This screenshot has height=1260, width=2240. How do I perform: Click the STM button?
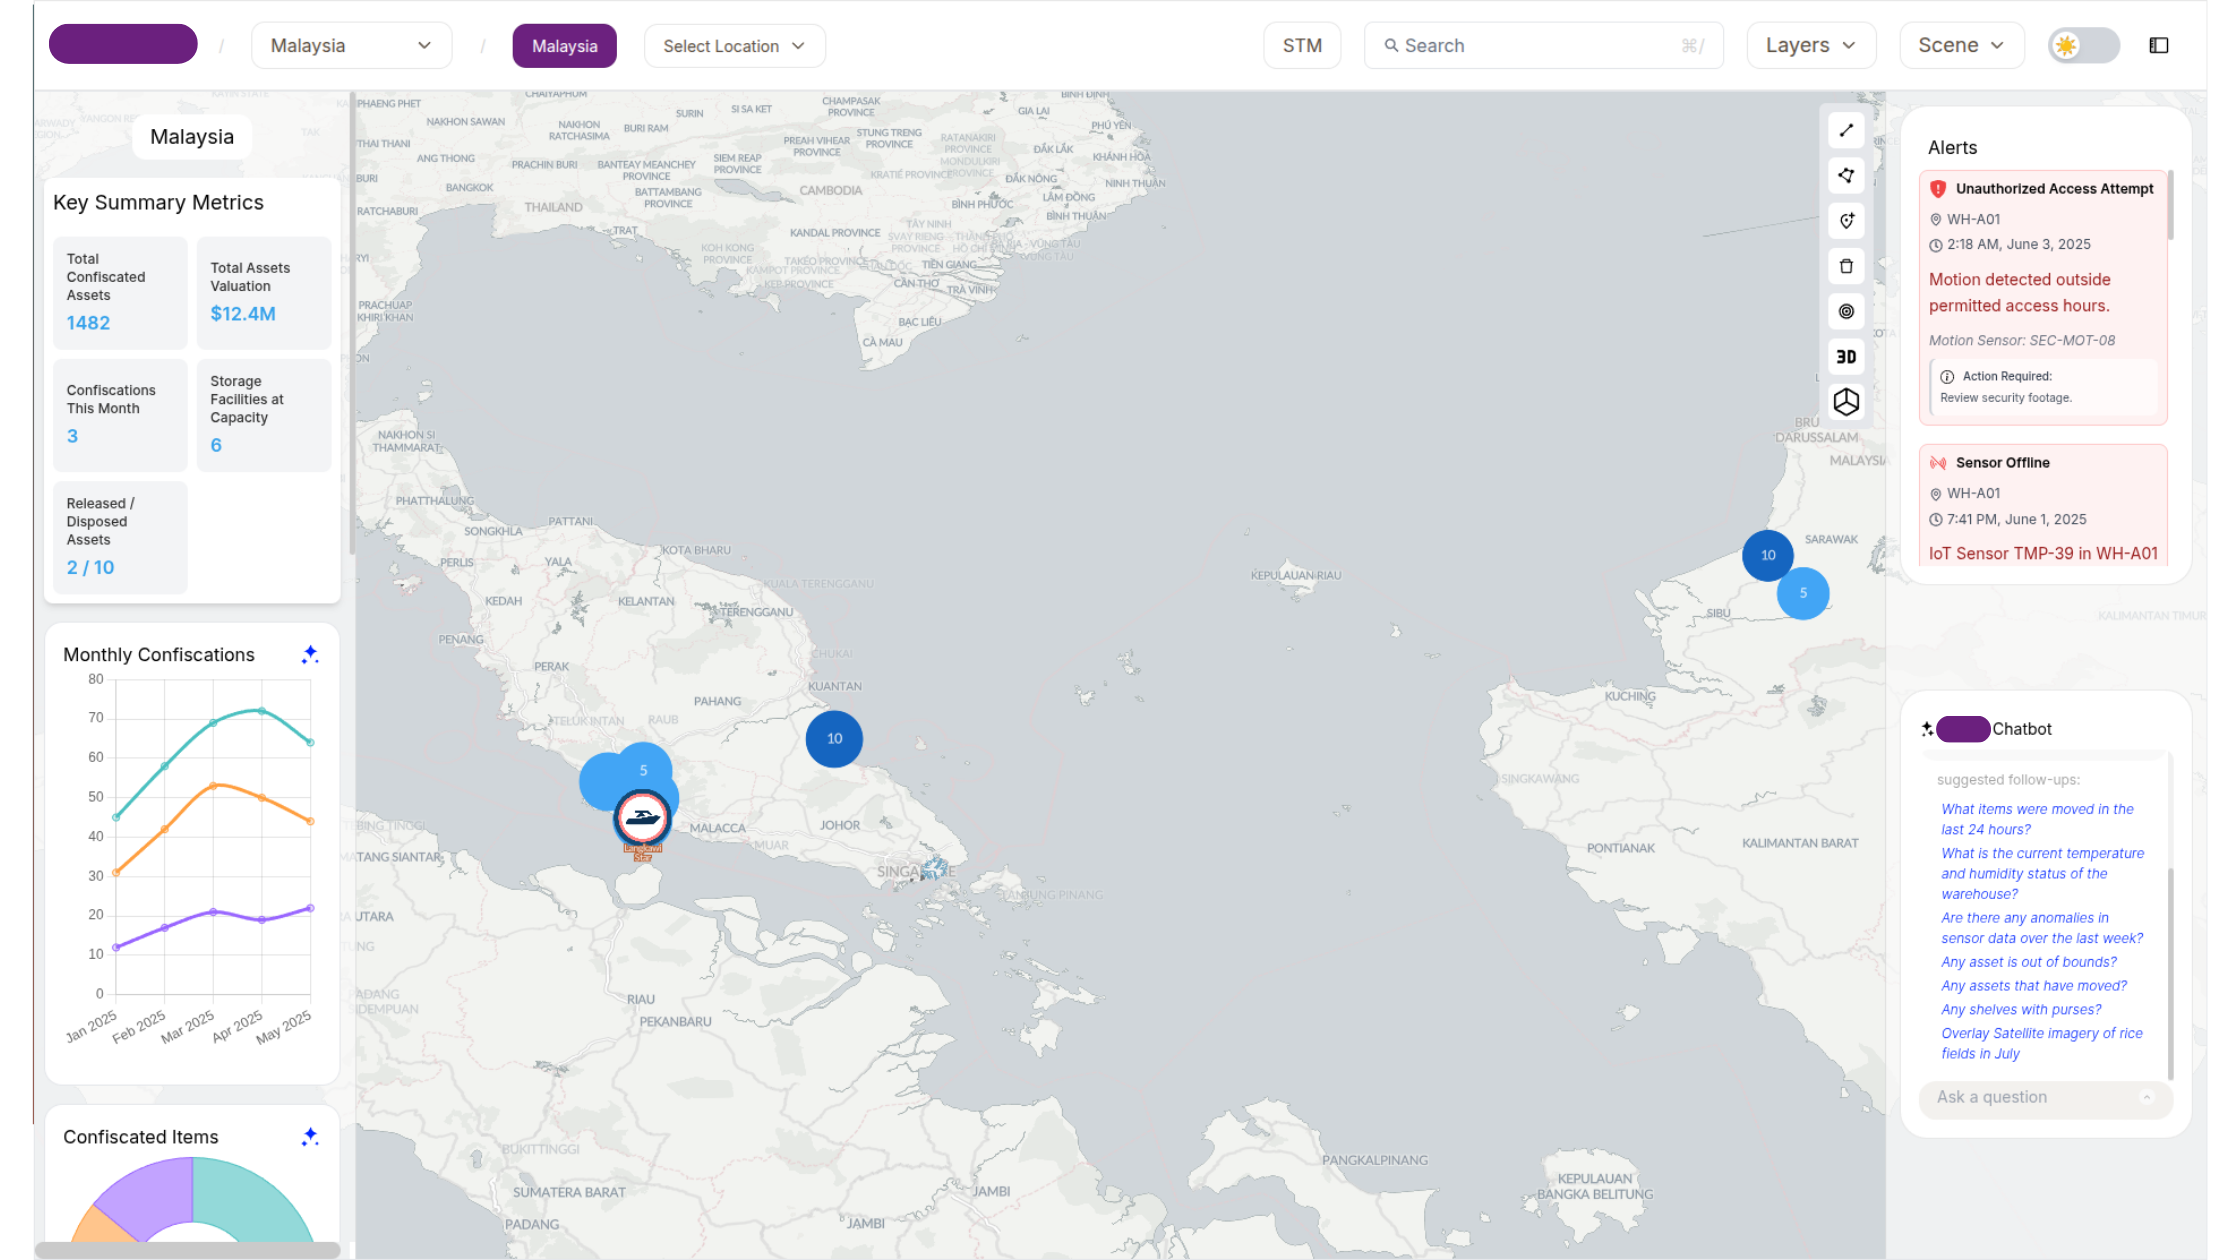(1302, 46)
